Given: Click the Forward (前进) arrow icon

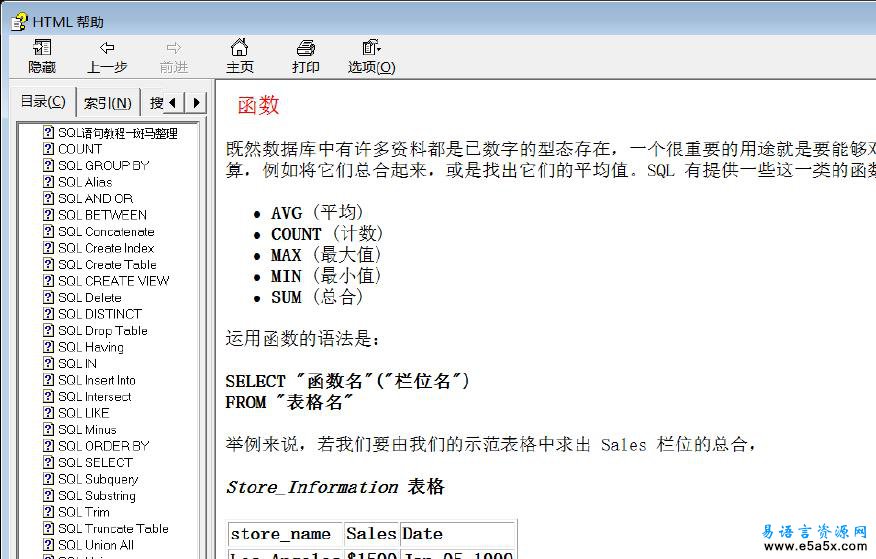Looking at the screenshot, I should [174, 48].
